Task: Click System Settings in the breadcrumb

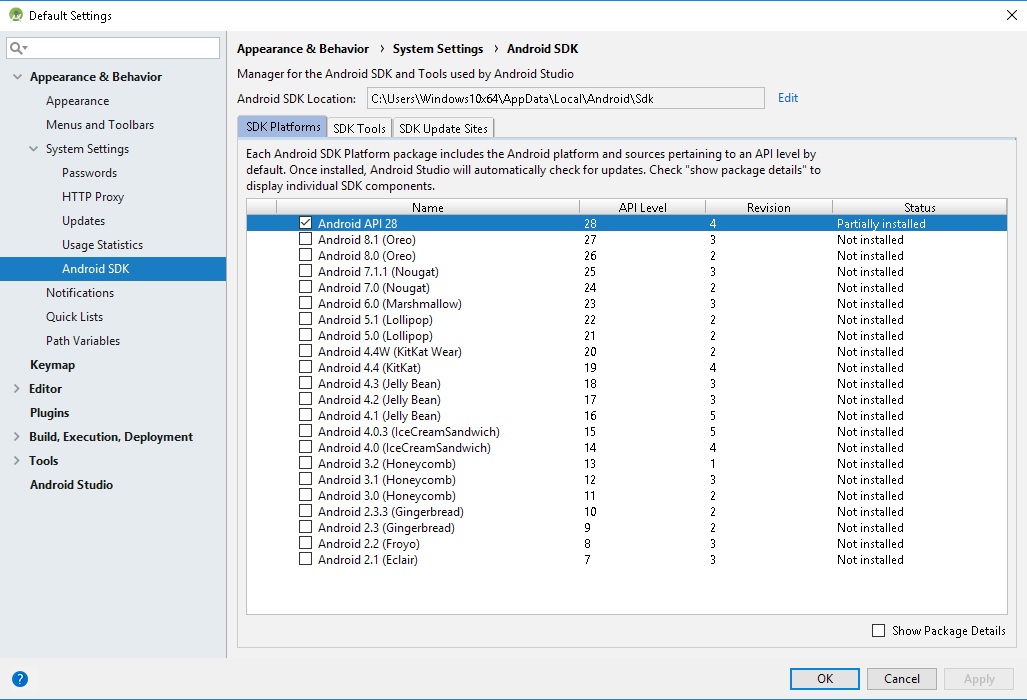Action: click(x=438, y=49)
